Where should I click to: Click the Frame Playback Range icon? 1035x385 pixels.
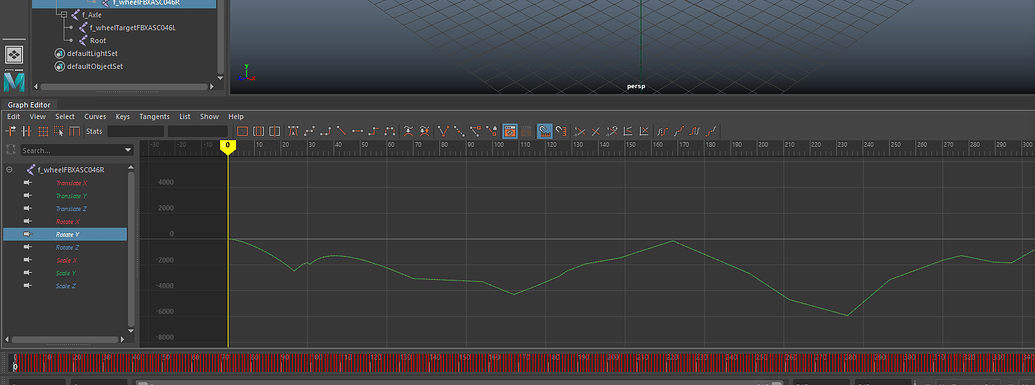(x=259, y=131)
